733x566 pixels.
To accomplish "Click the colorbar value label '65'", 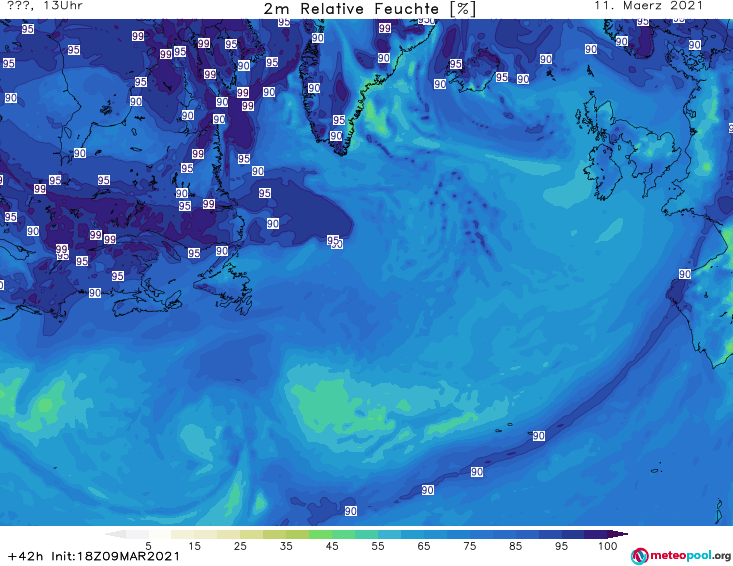I will point(424,546).
